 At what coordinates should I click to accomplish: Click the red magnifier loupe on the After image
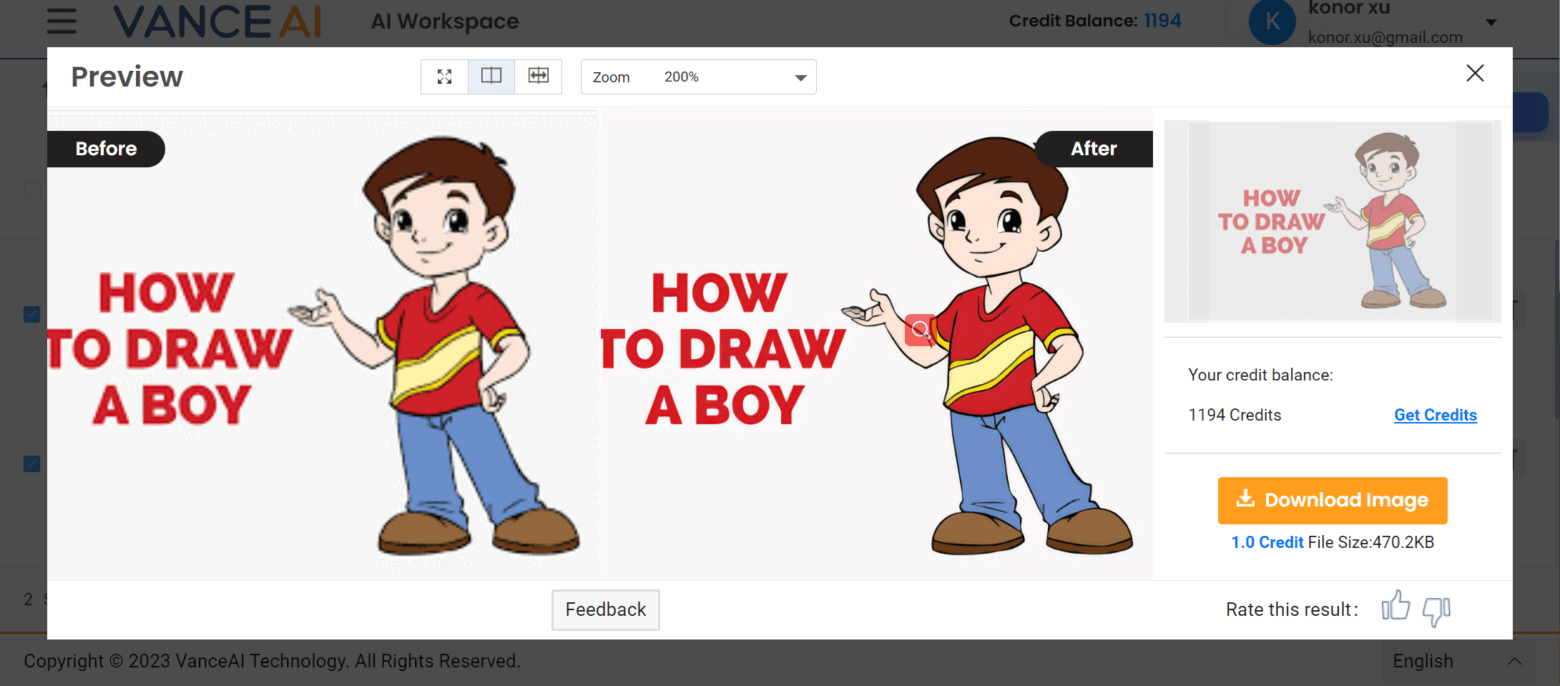[x=919, y=330]
